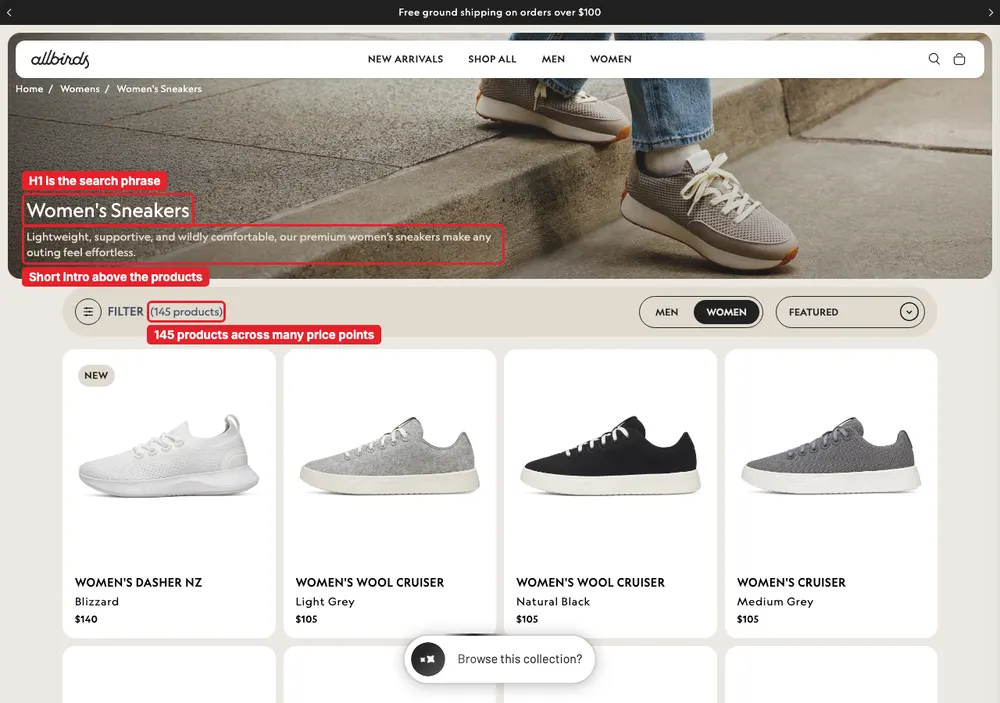1000x703 pixels.
Task: Click the Natural Black color name
Action: (x=553, y=602)
